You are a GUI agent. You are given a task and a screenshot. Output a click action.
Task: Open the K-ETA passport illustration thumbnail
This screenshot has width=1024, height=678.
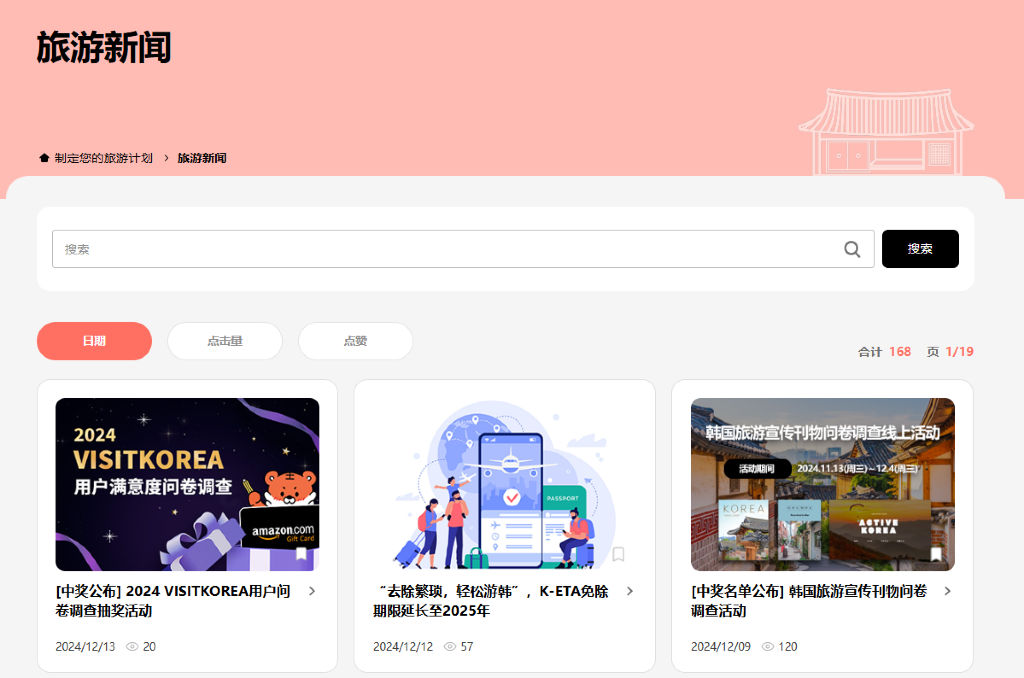505,485
